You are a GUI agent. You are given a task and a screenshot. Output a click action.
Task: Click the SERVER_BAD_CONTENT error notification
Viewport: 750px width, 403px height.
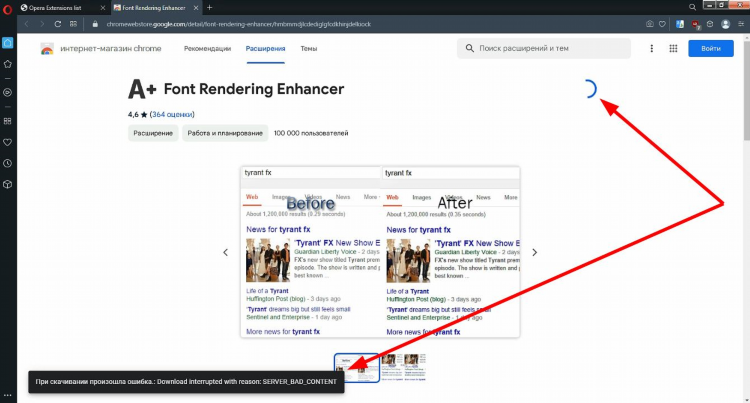(186, 381)
